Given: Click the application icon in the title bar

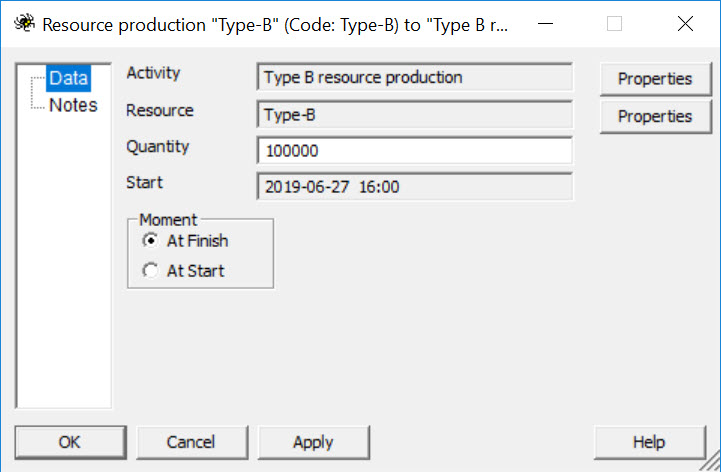Looking at the screenshot, I should (x=21, y=24).
